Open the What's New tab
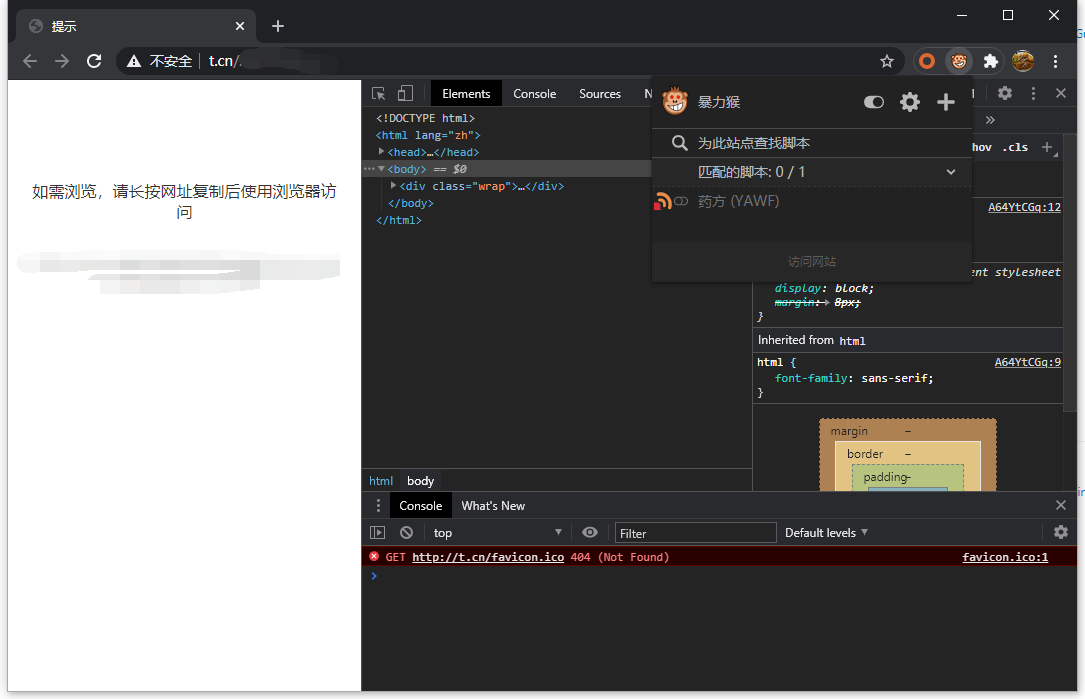 492,505
